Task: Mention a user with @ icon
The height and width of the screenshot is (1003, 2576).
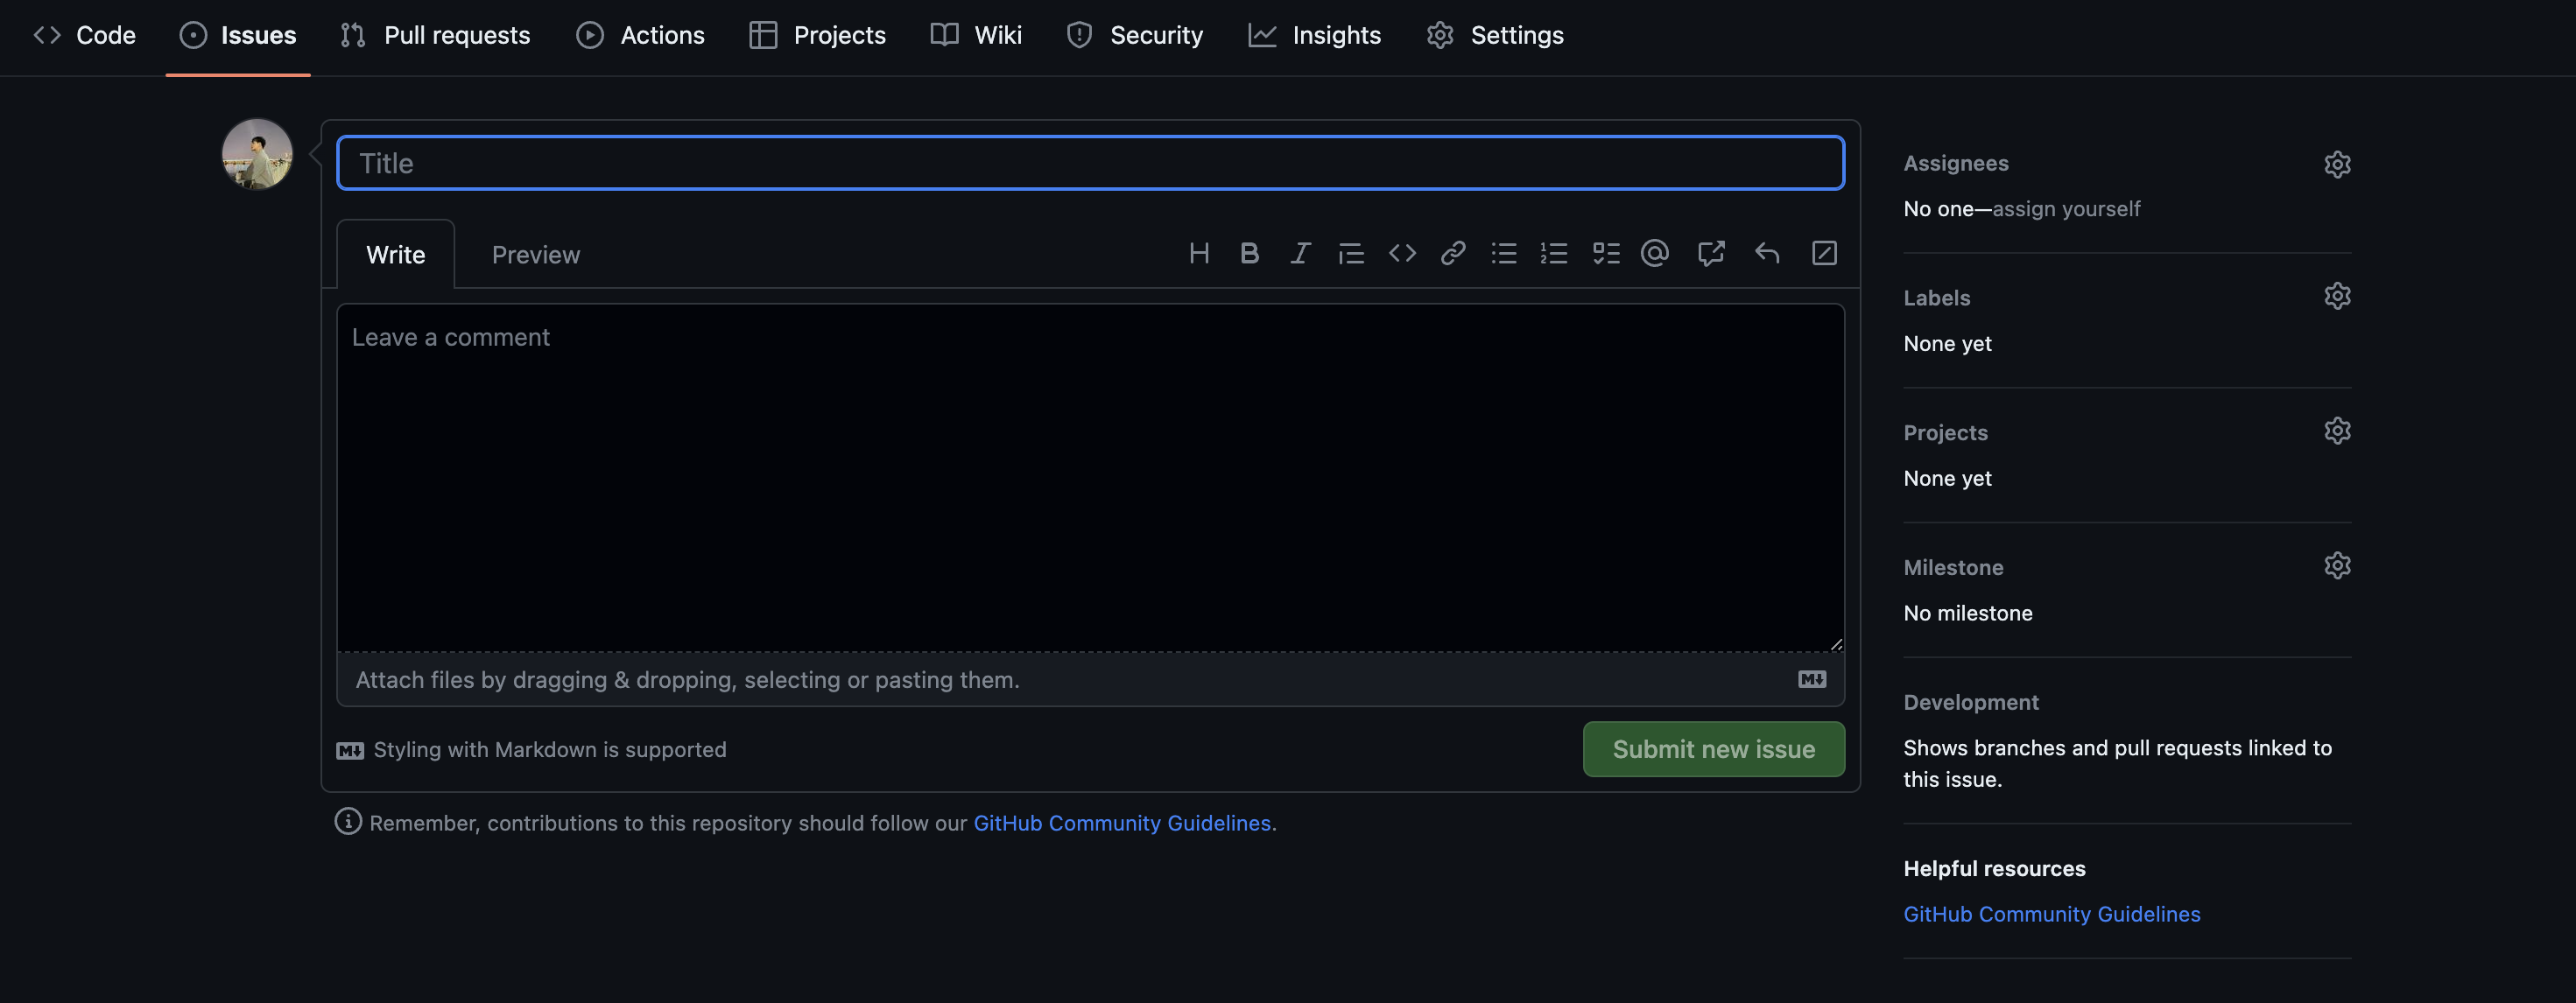Action: click(1655, 253)
